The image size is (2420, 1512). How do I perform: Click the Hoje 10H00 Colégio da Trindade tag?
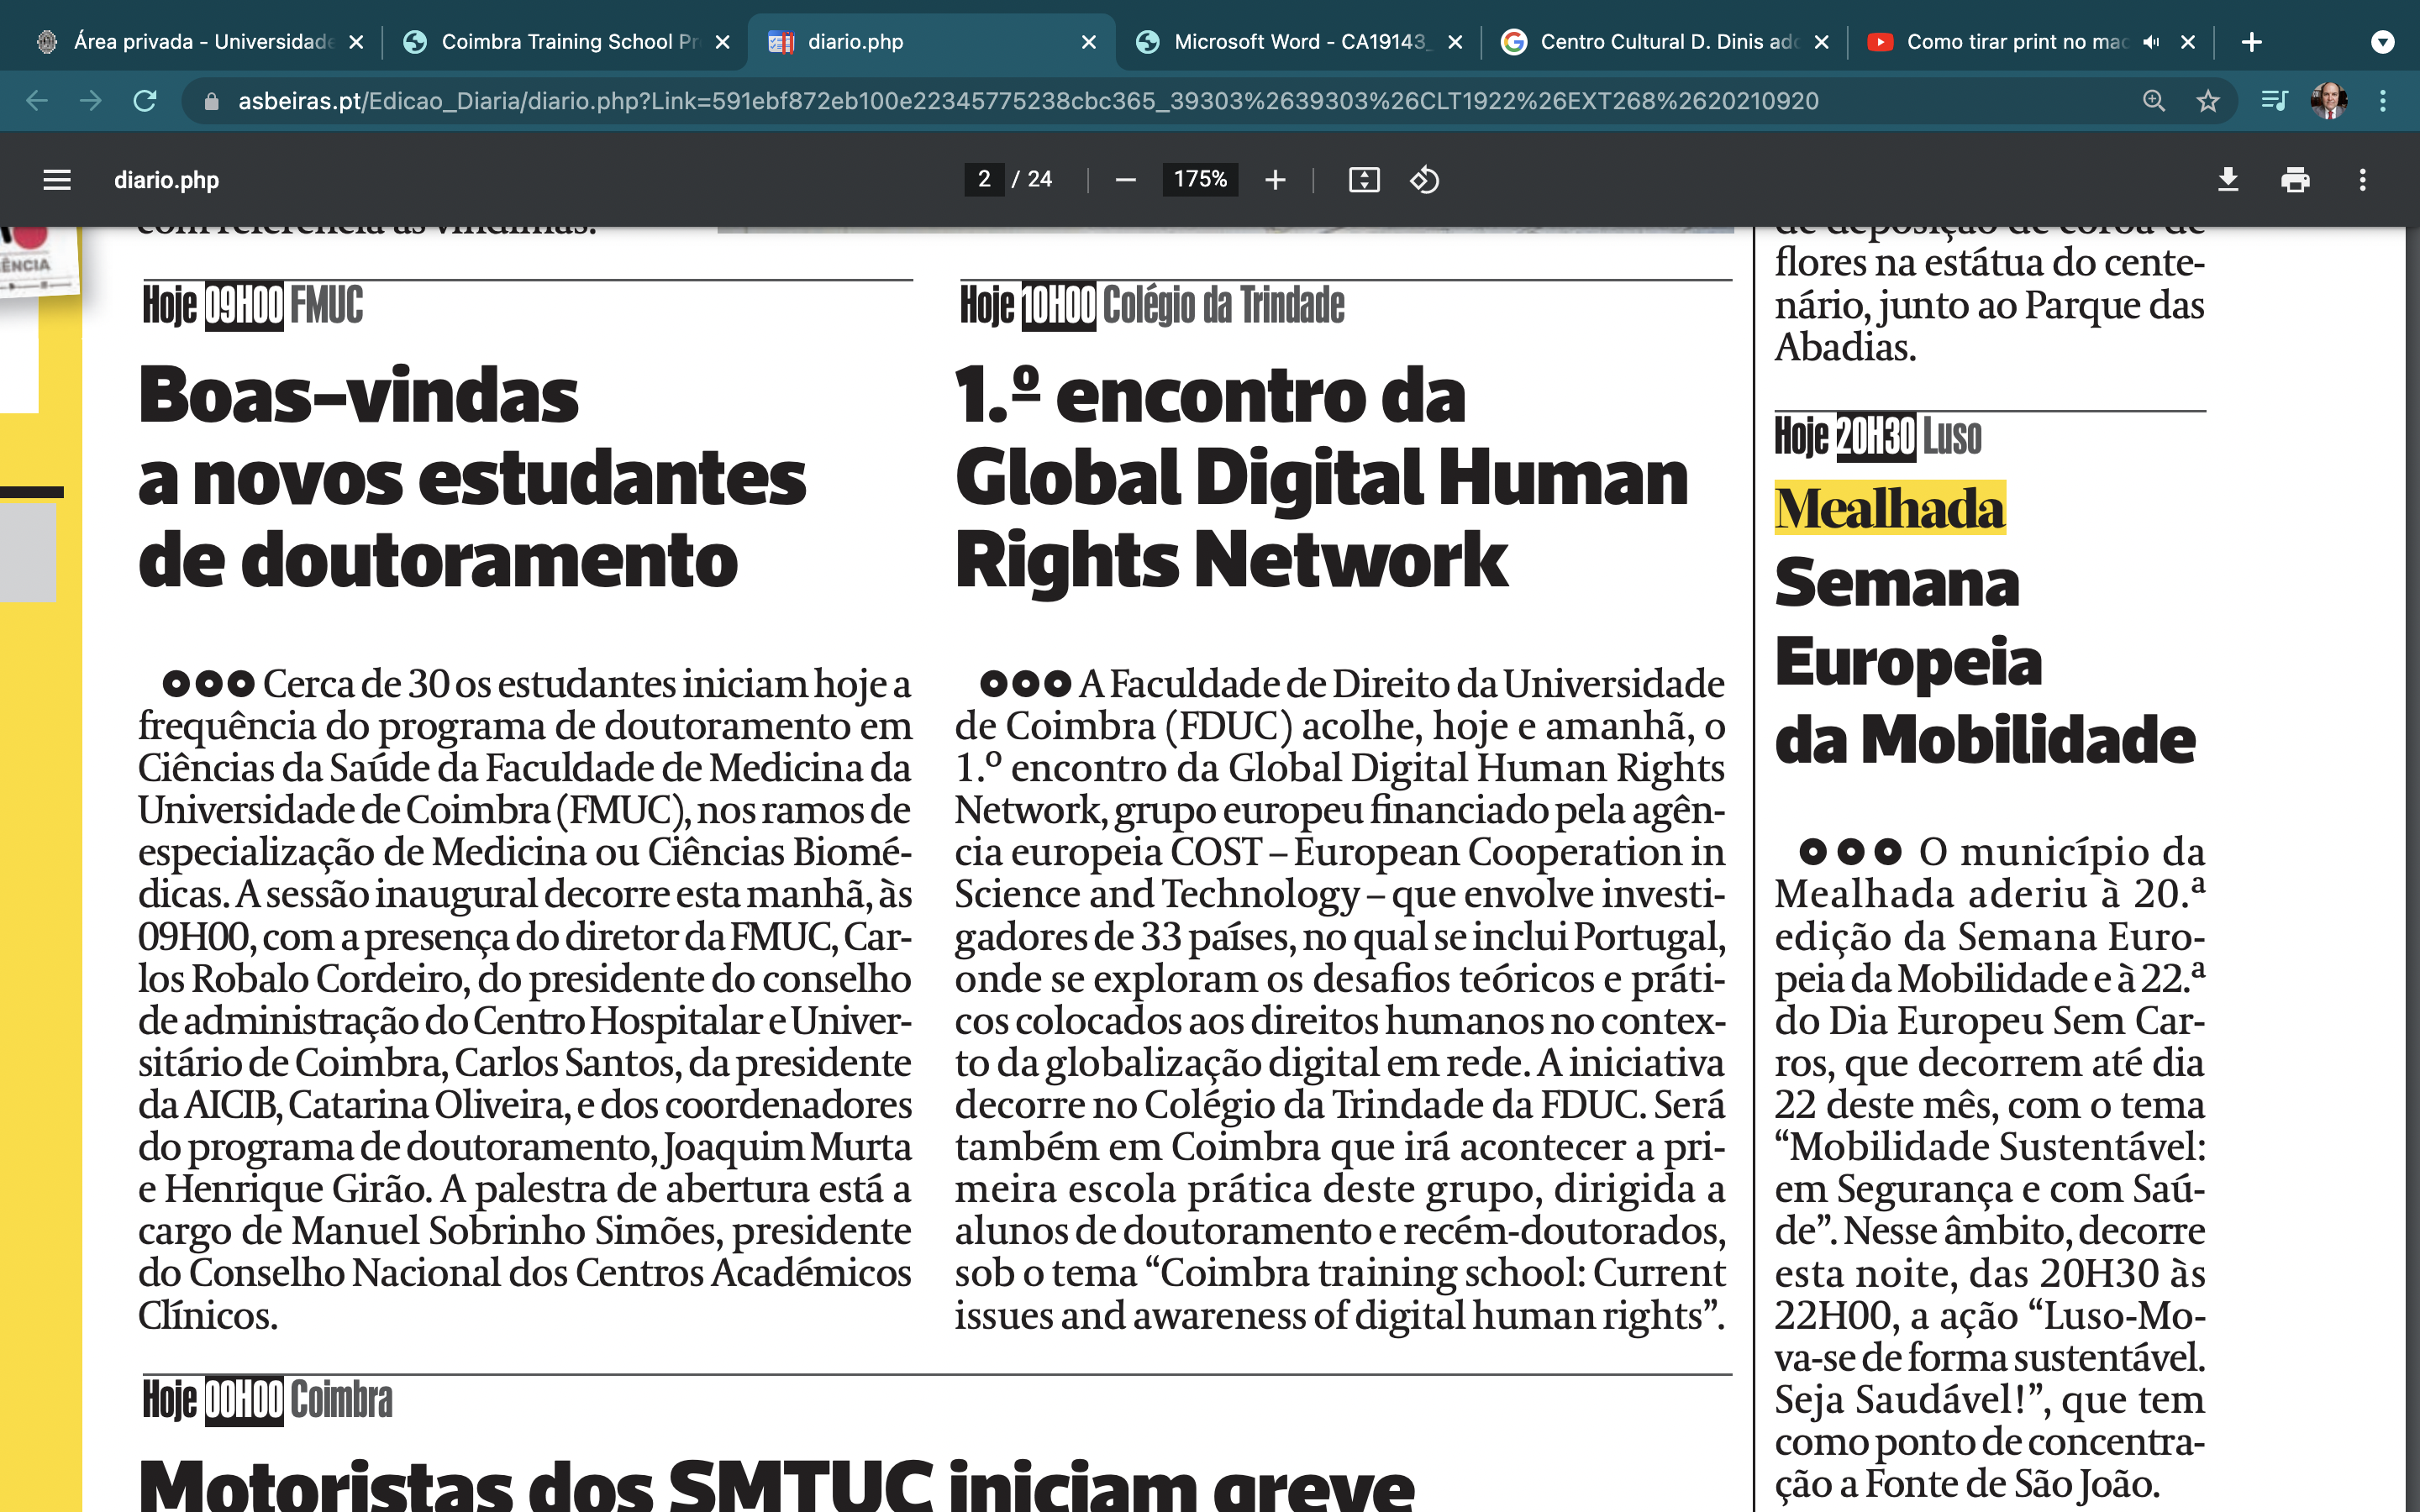tap(1151, 306)
